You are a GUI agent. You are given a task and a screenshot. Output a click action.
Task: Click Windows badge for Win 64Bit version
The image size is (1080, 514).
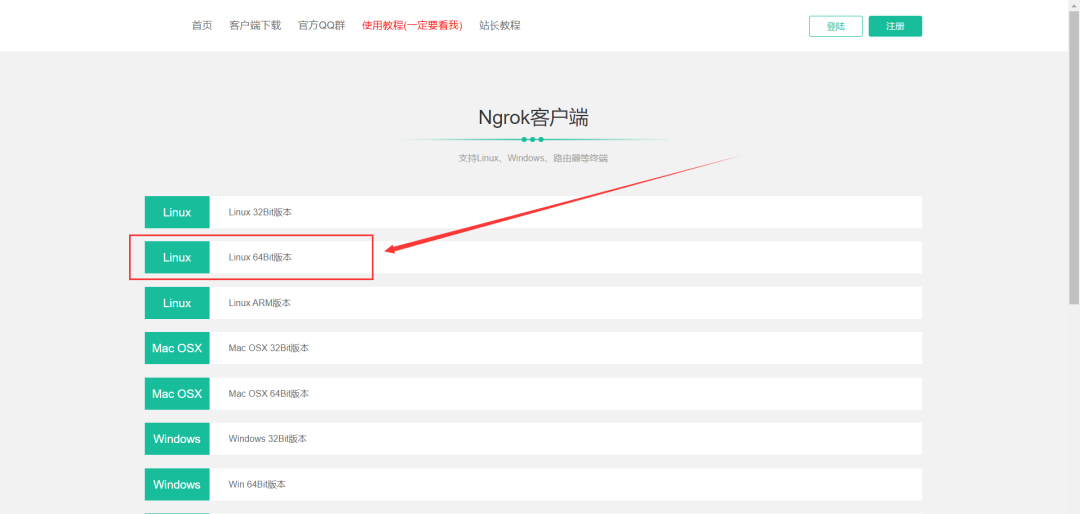pos(177,484)
